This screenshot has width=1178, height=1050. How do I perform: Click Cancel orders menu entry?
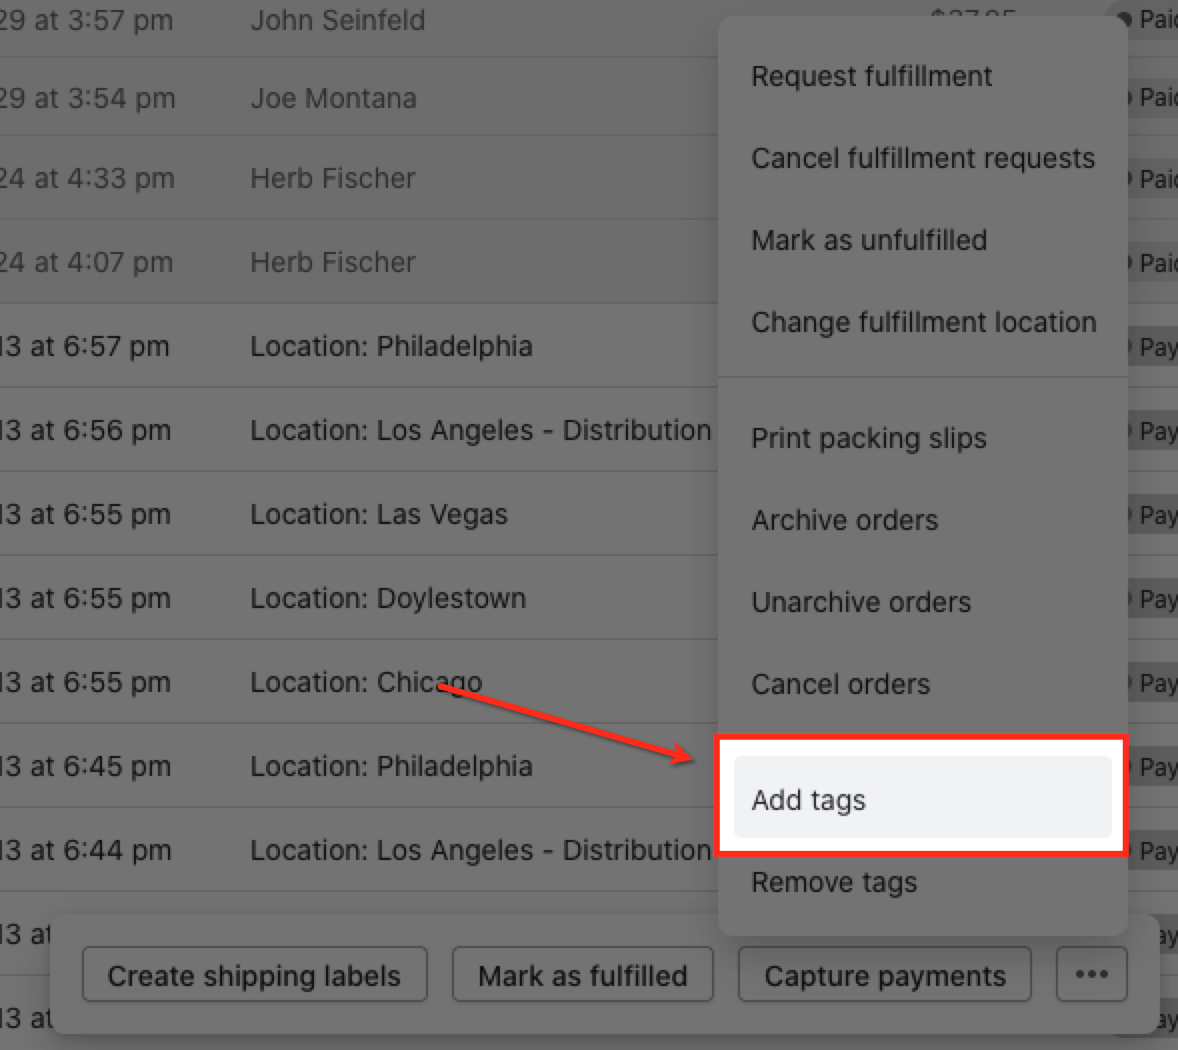(840, 684)
